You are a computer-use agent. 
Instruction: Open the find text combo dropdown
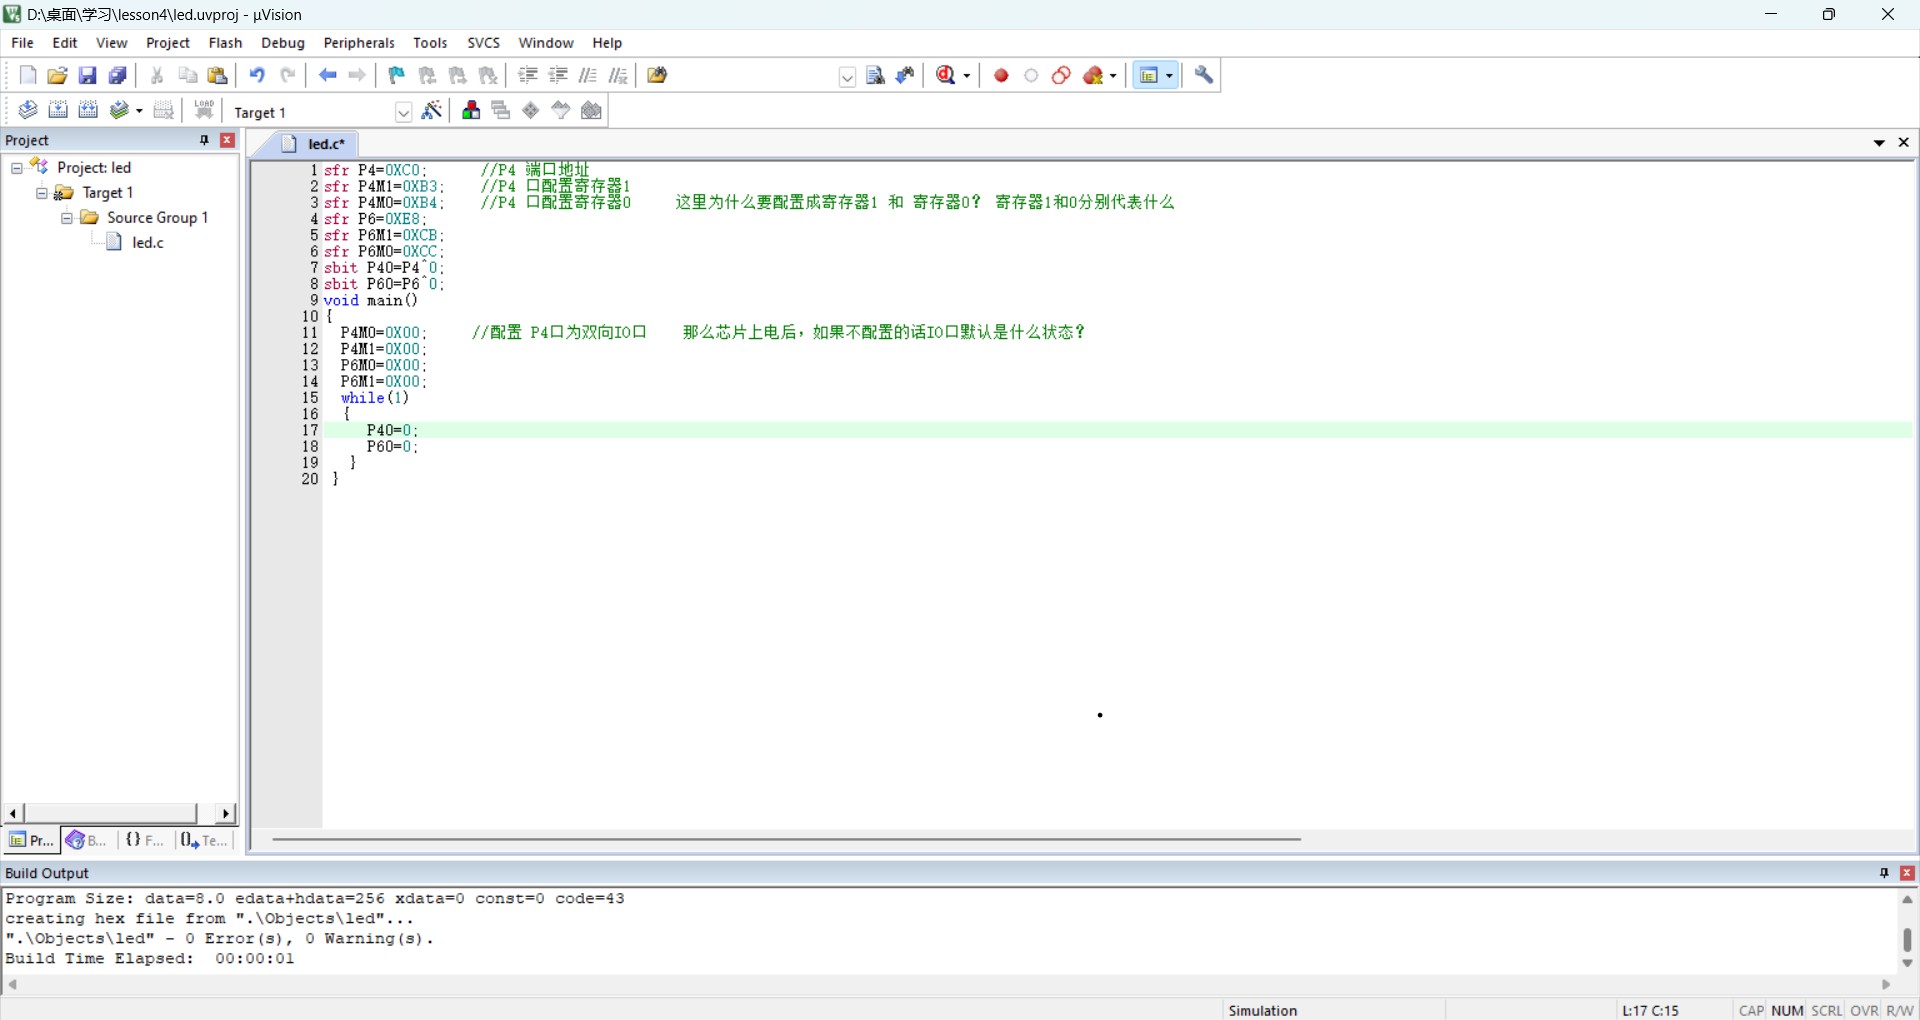pos(847,77)
